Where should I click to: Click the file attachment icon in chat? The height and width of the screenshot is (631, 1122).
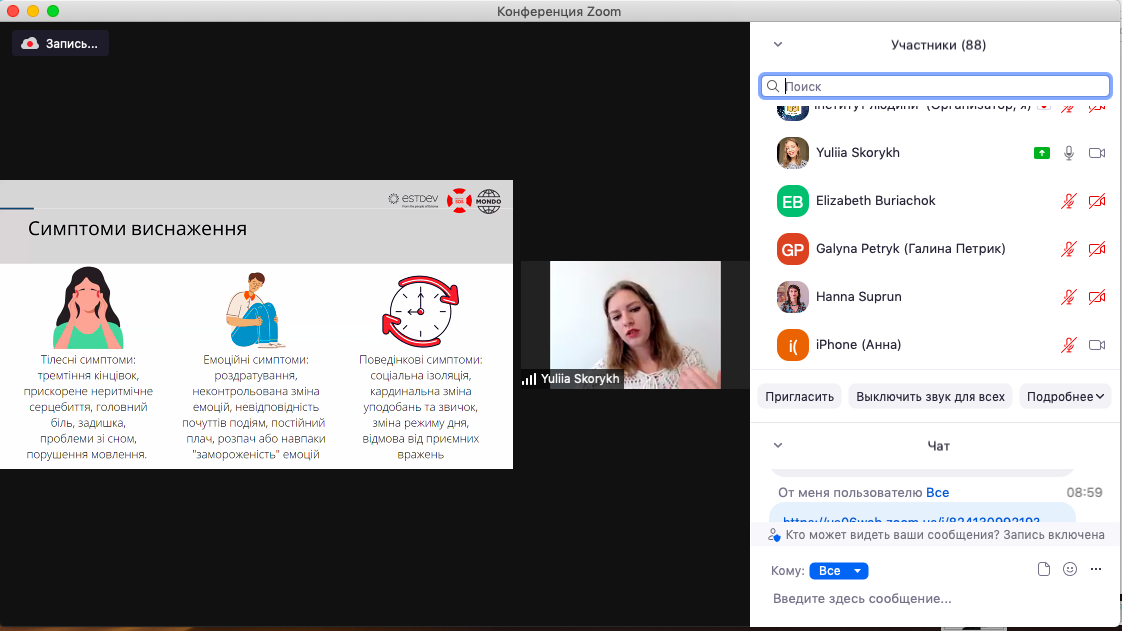[1044, 569]
